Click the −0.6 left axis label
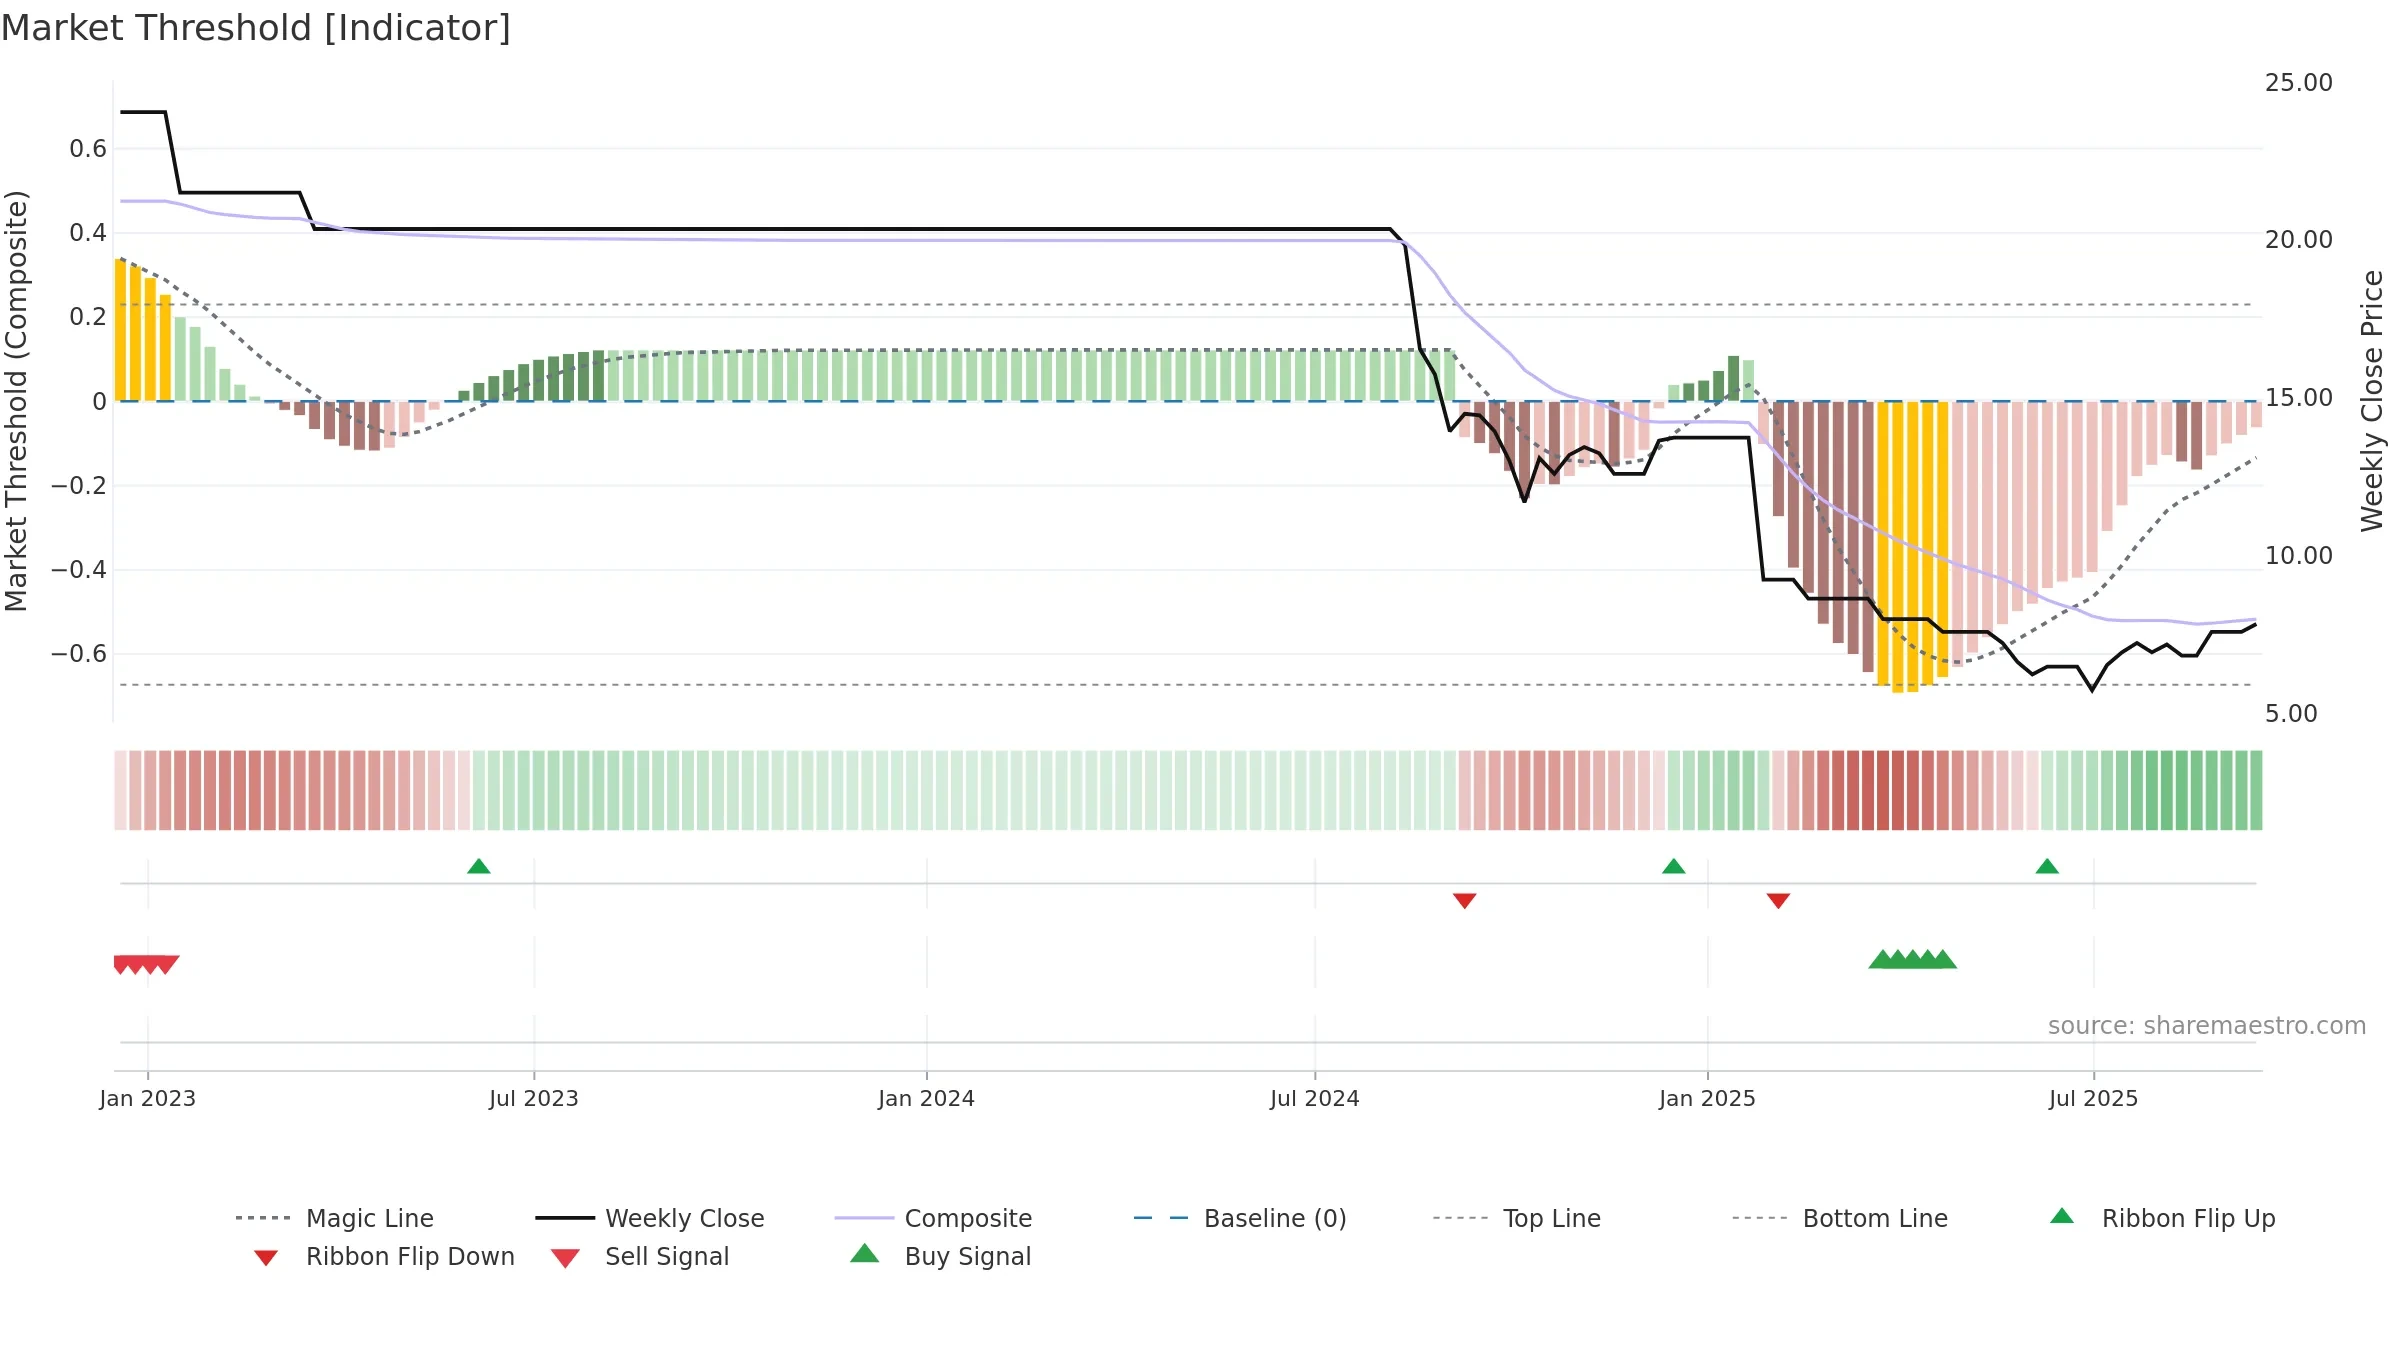 (79, 654)
